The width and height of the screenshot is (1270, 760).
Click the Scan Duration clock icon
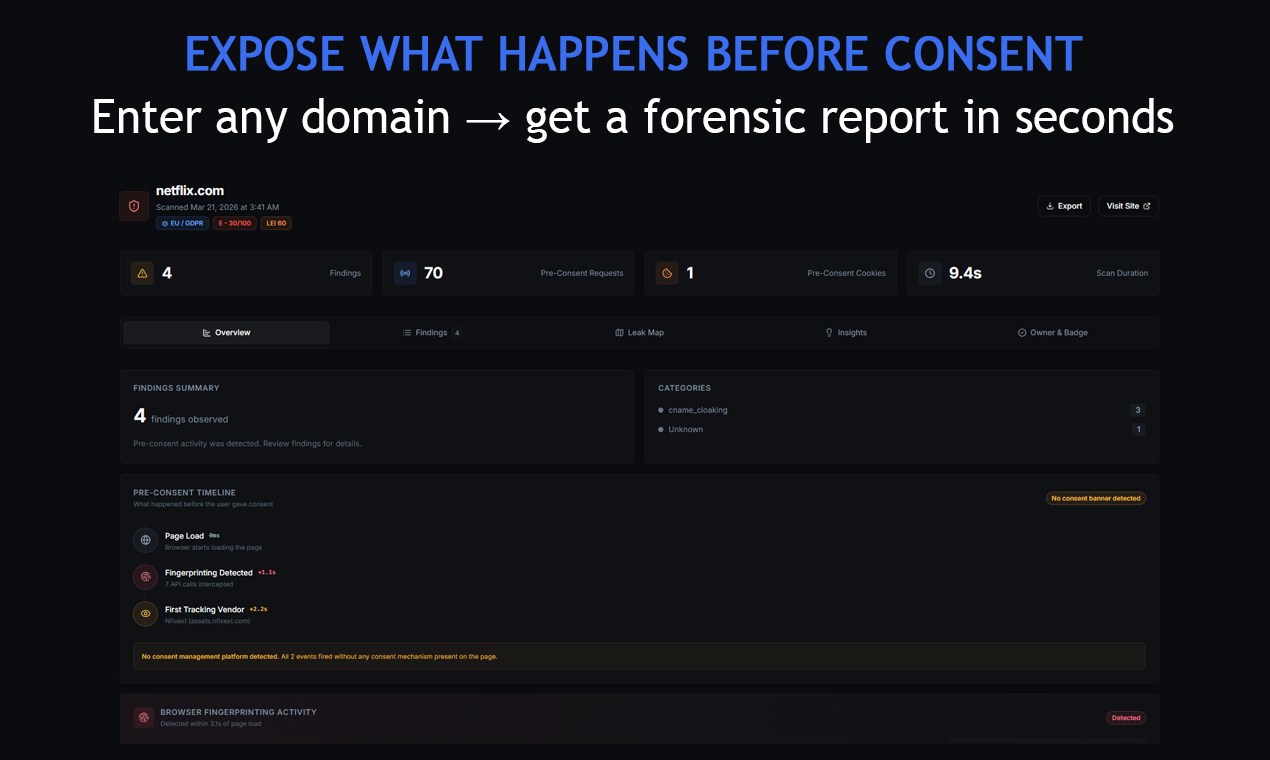(930, 273)
